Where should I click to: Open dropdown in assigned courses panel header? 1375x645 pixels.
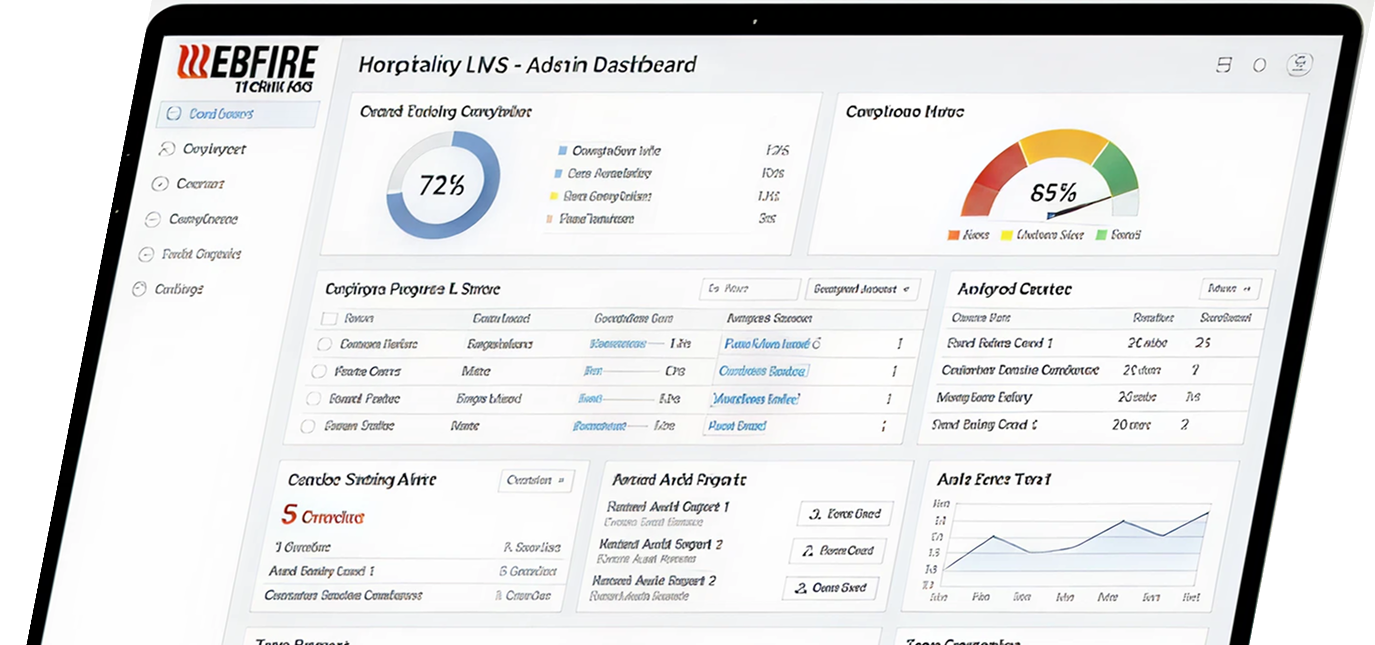[x=1230, y=289]
